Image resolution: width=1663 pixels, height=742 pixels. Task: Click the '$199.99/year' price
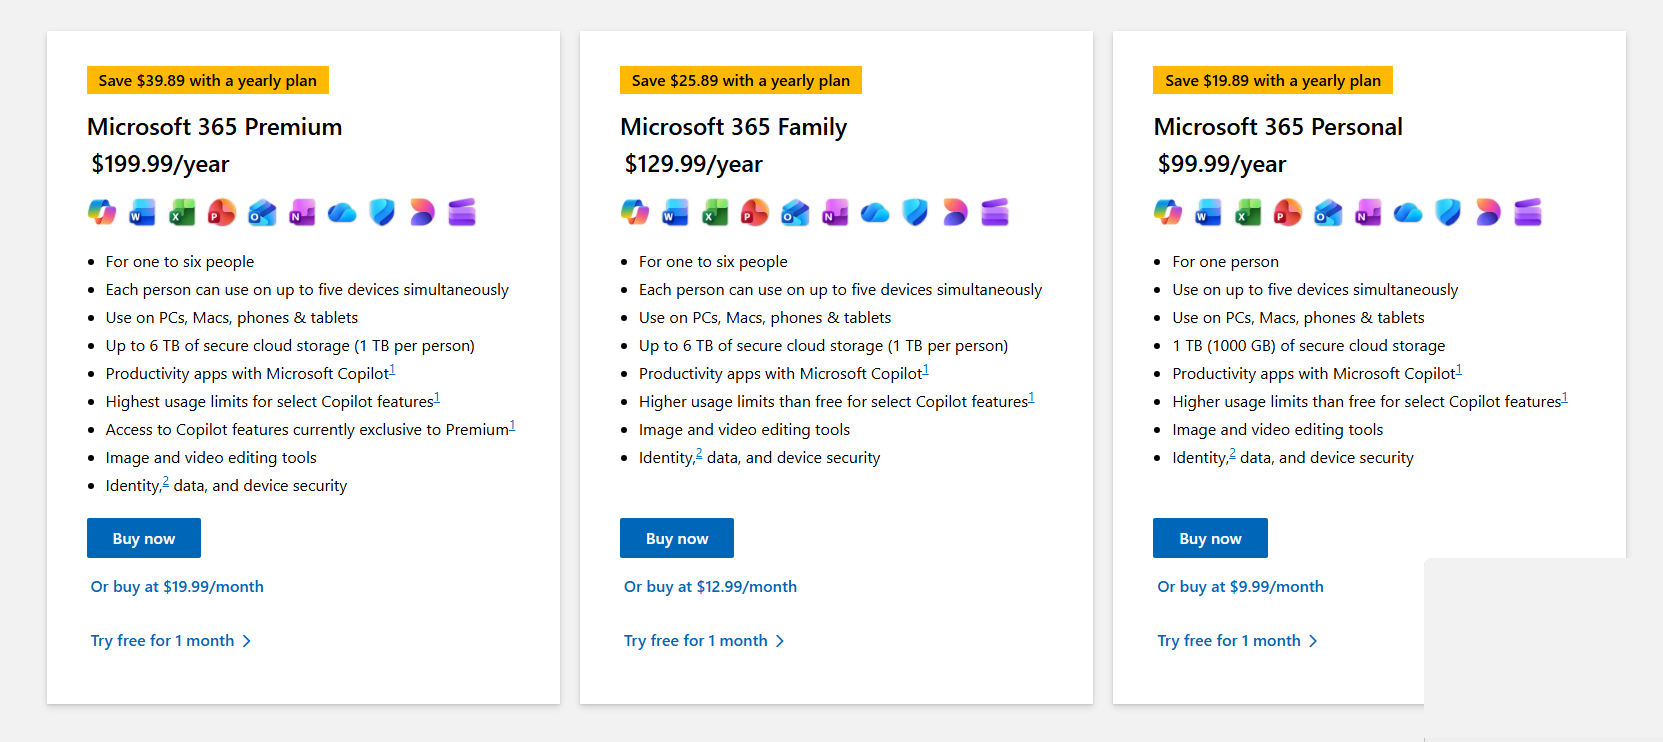pyautogui.click(x=160, y=164)
